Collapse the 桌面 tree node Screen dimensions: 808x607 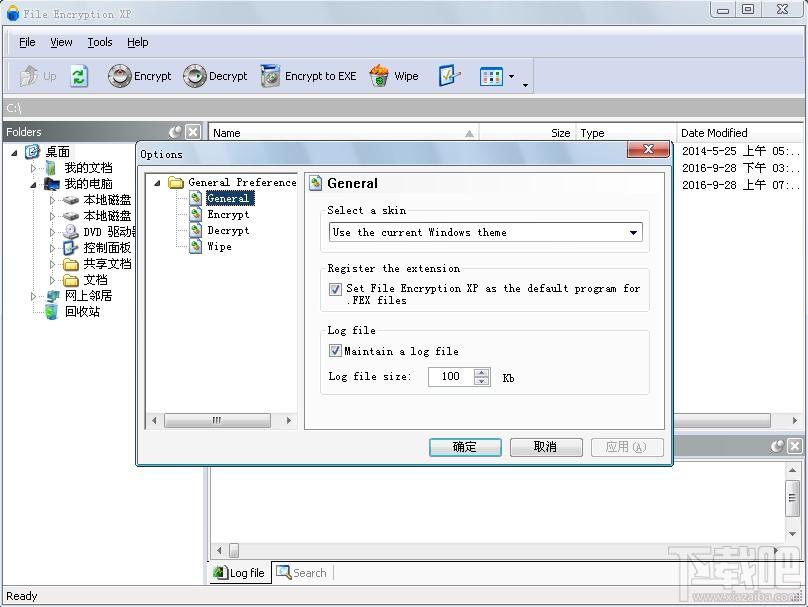click(x=14, y=153)
